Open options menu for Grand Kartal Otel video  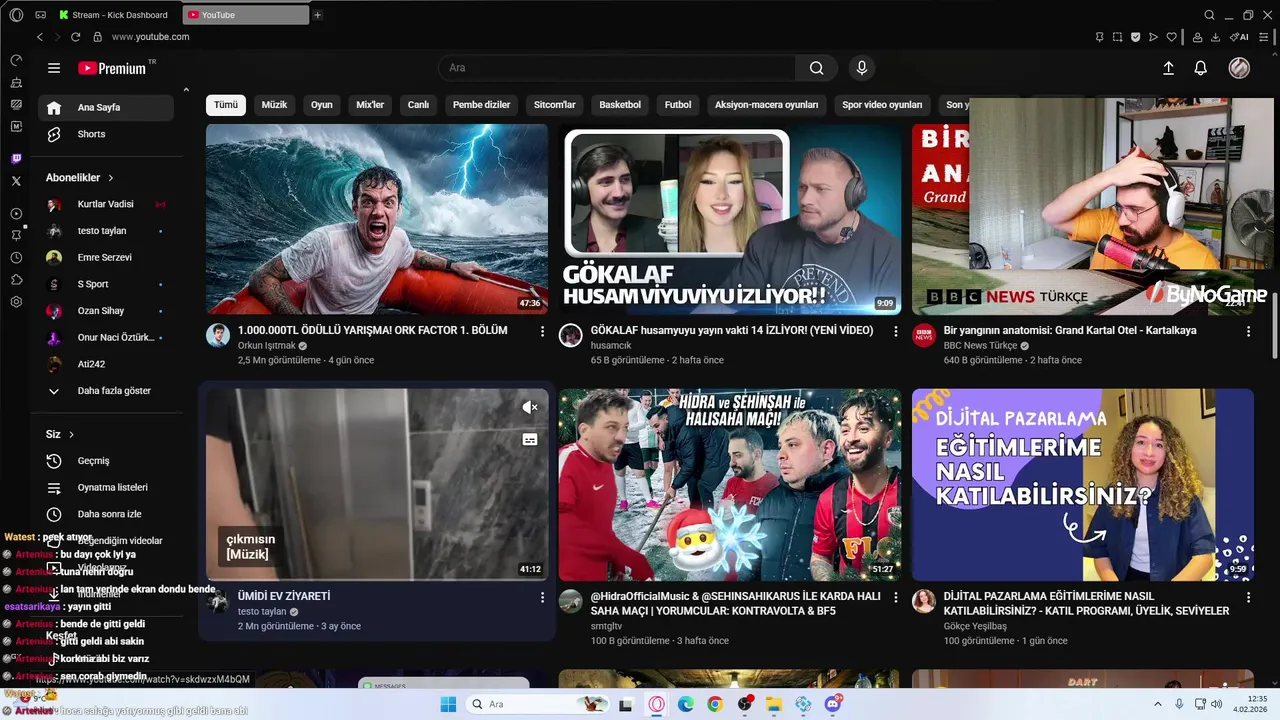1248,331
